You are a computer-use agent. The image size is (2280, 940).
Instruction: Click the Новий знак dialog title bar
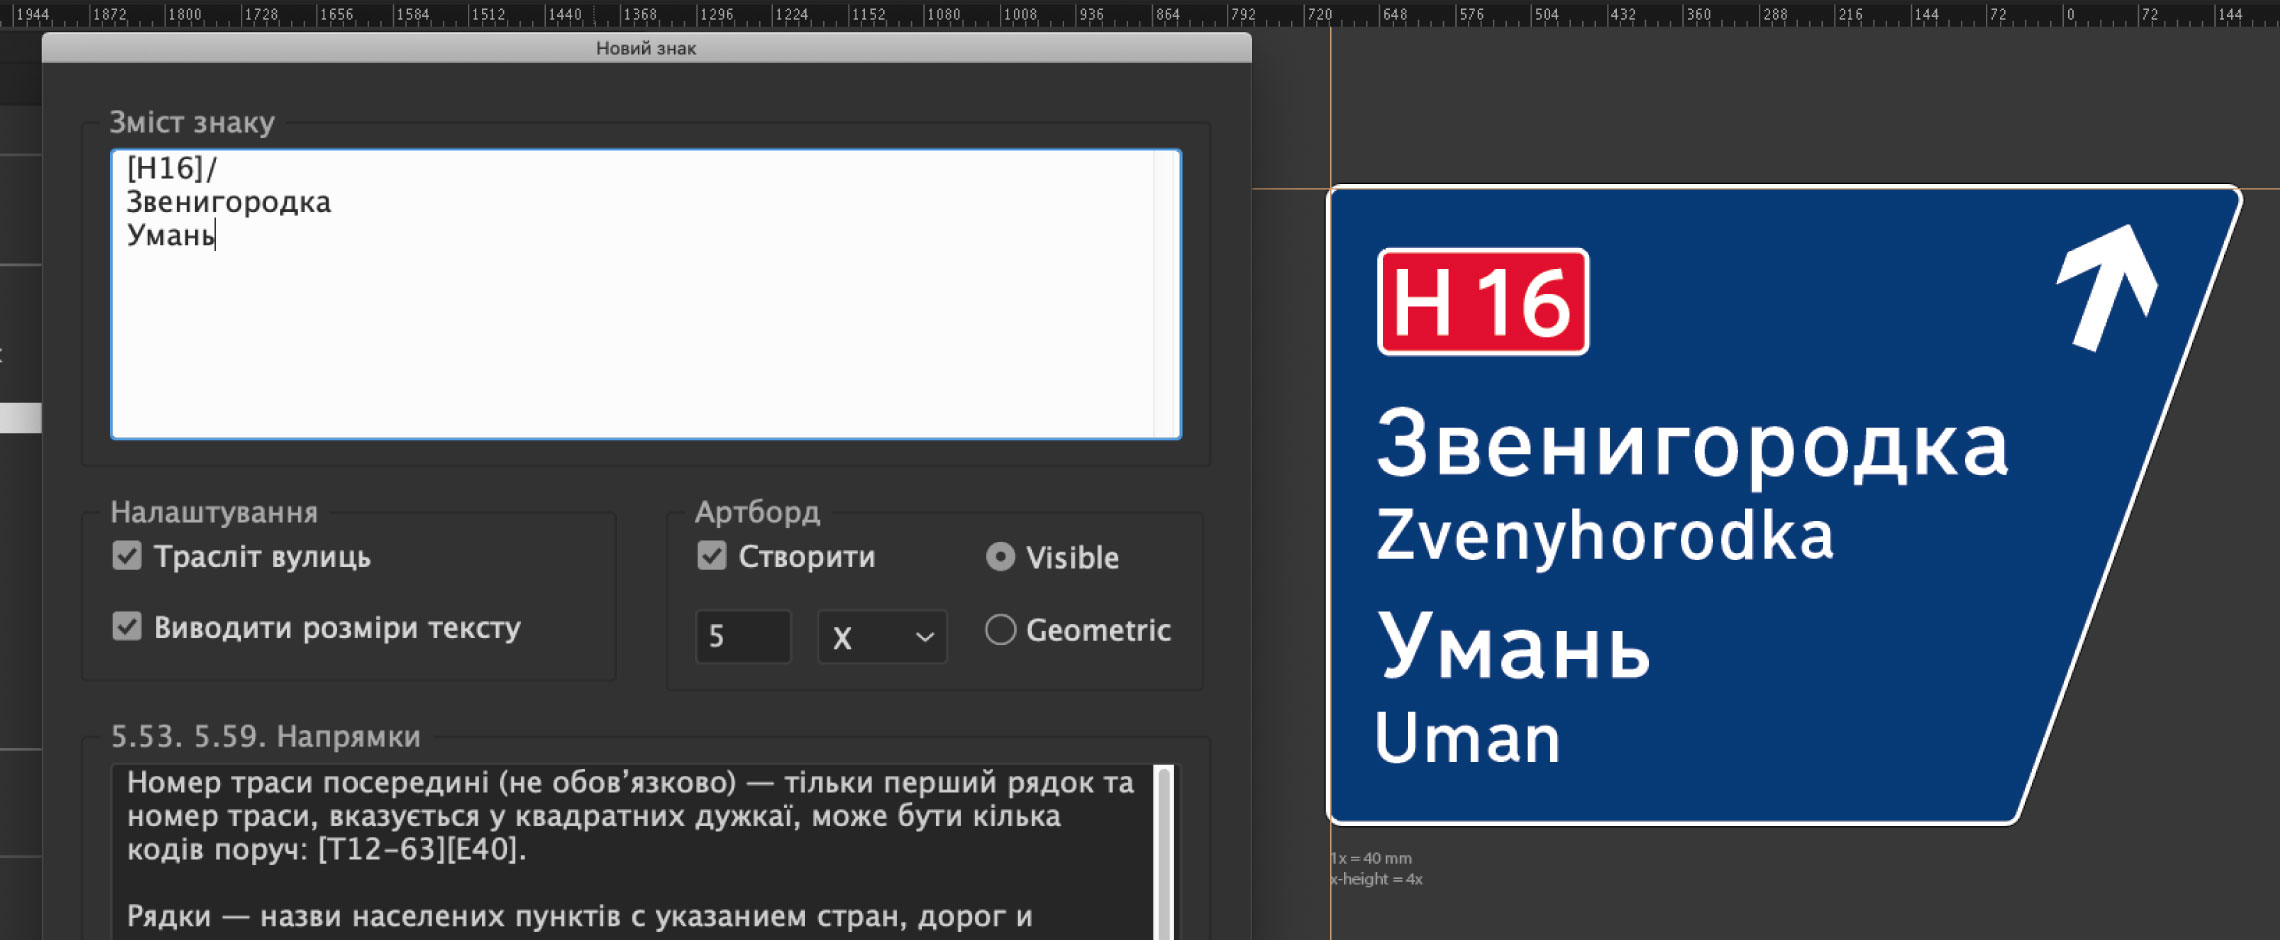click(646, 48)
